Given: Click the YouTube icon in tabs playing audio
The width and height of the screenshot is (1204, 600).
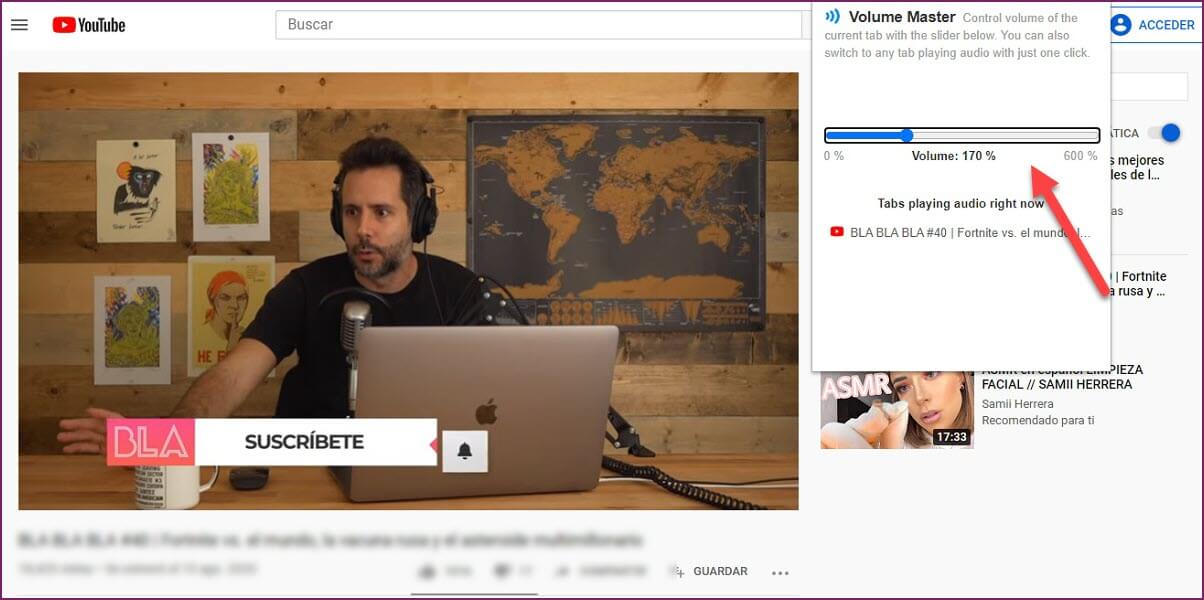Looking at the screenshot, I should pos(837,232).
